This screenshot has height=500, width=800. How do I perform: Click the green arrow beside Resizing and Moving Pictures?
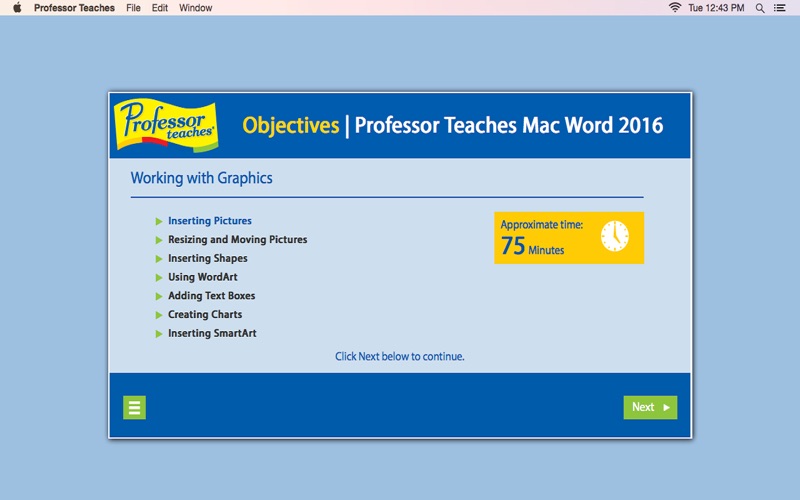(159, 240)
